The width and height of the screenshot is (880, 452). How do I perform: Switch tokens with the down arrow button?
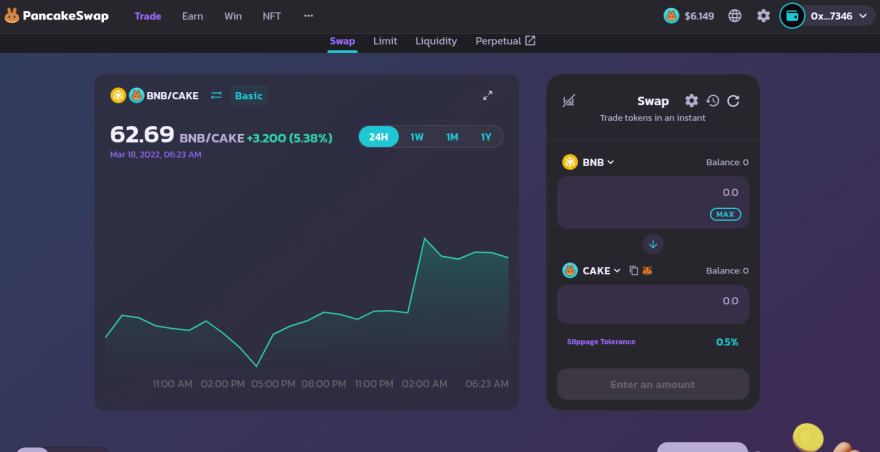[653, 244]
